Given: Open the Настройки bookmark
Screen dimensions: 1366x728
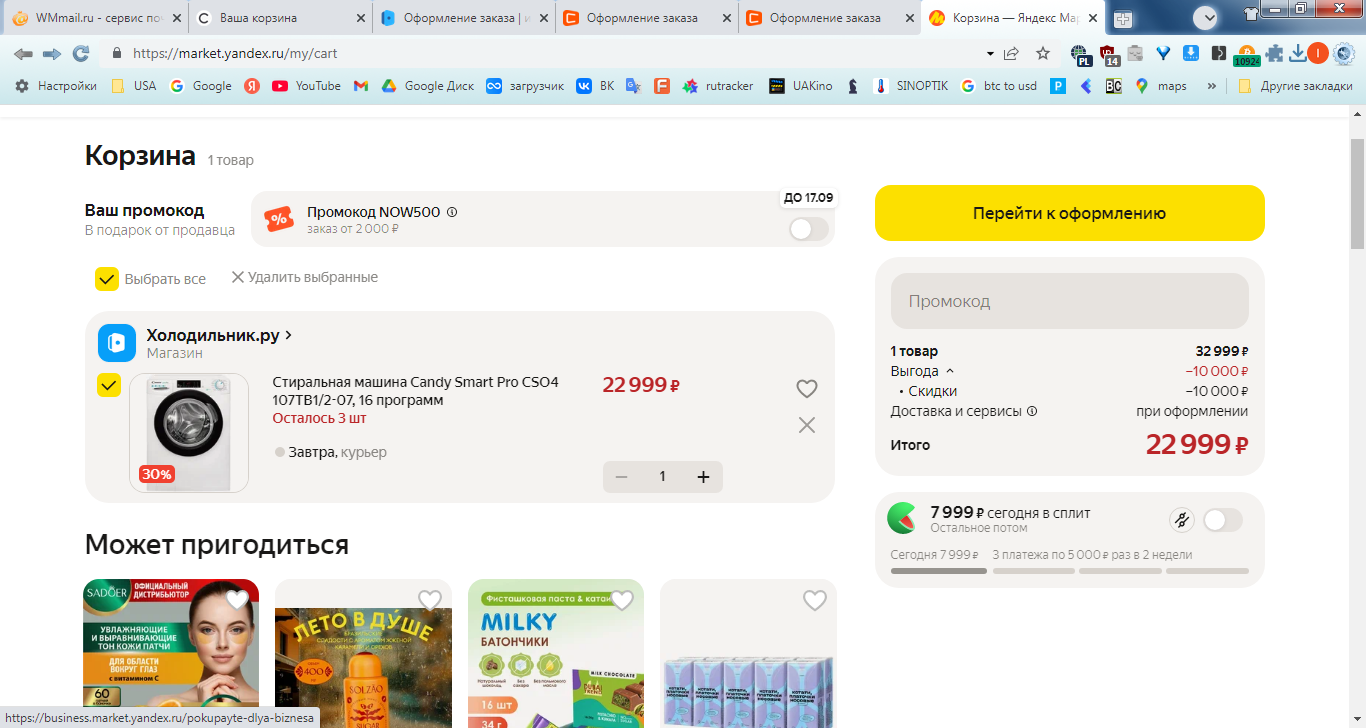Looking at the screenshot, I should click(x=56, y=86).
